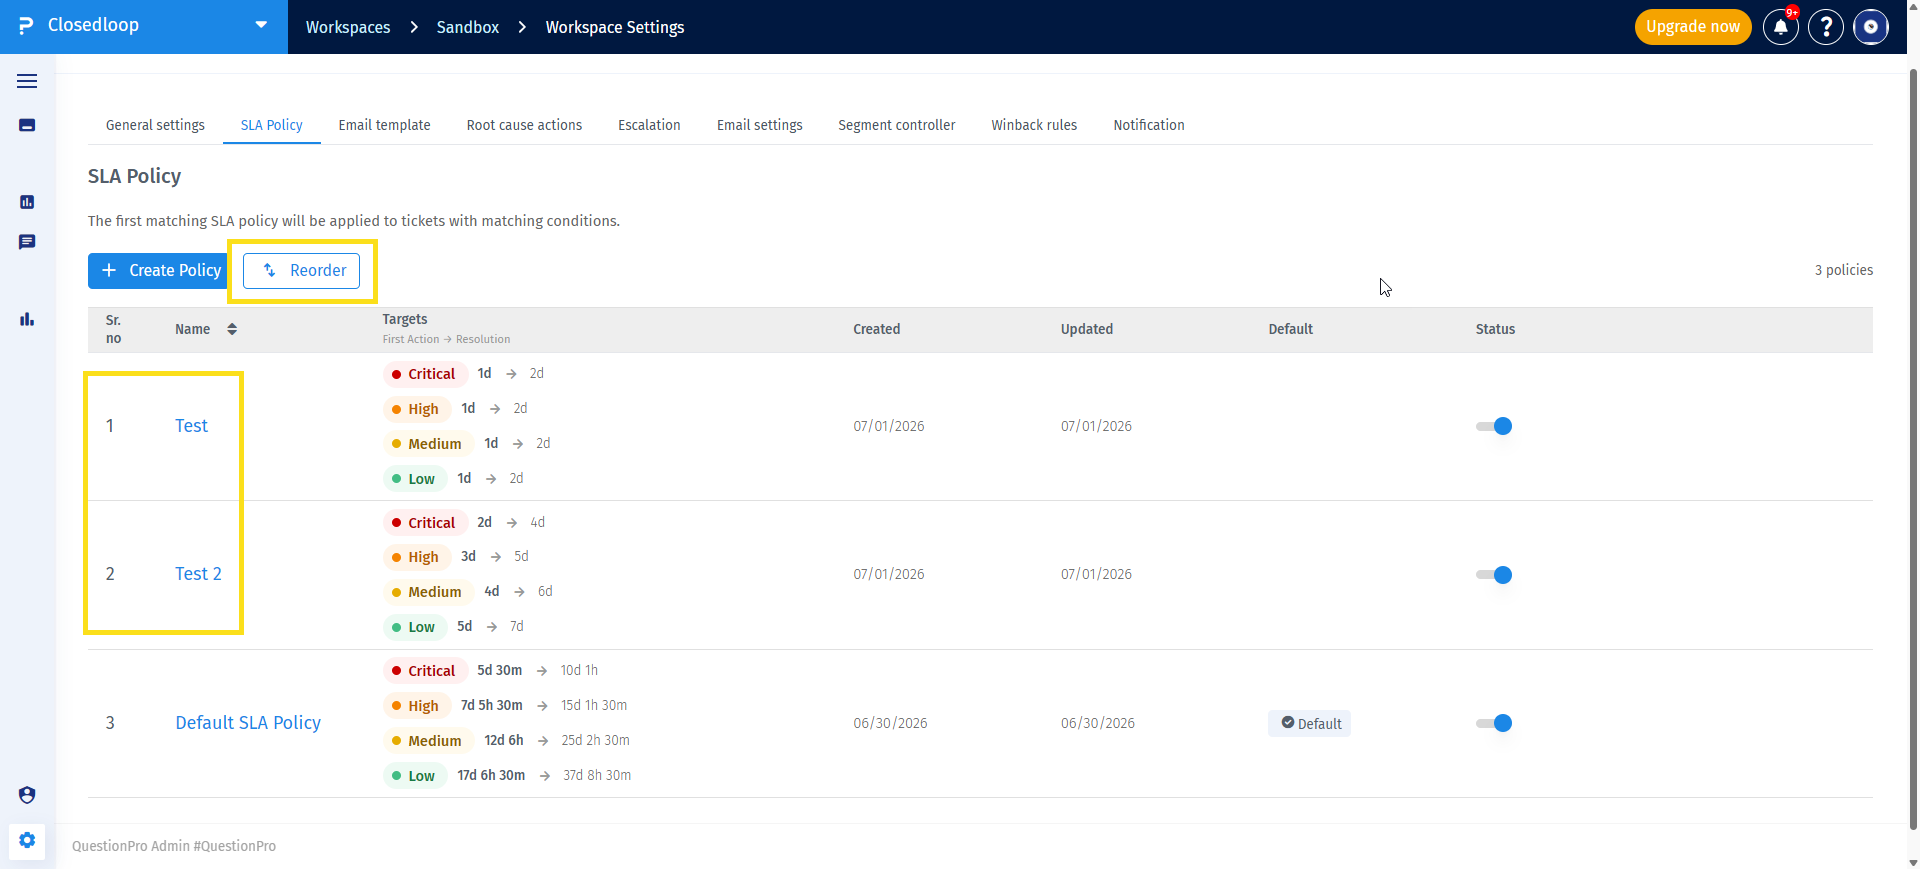Open the Winback rules tab
The image size is (1920, 869).
(1034, 125)
